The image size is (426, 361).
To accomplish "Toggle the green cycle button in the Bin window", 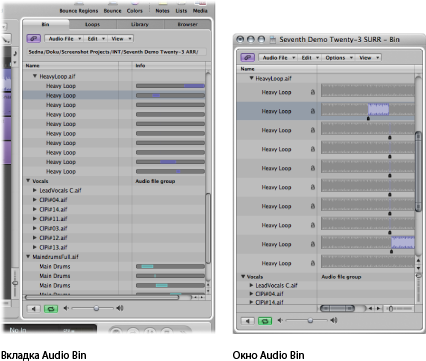I will [x=265, y=321].
